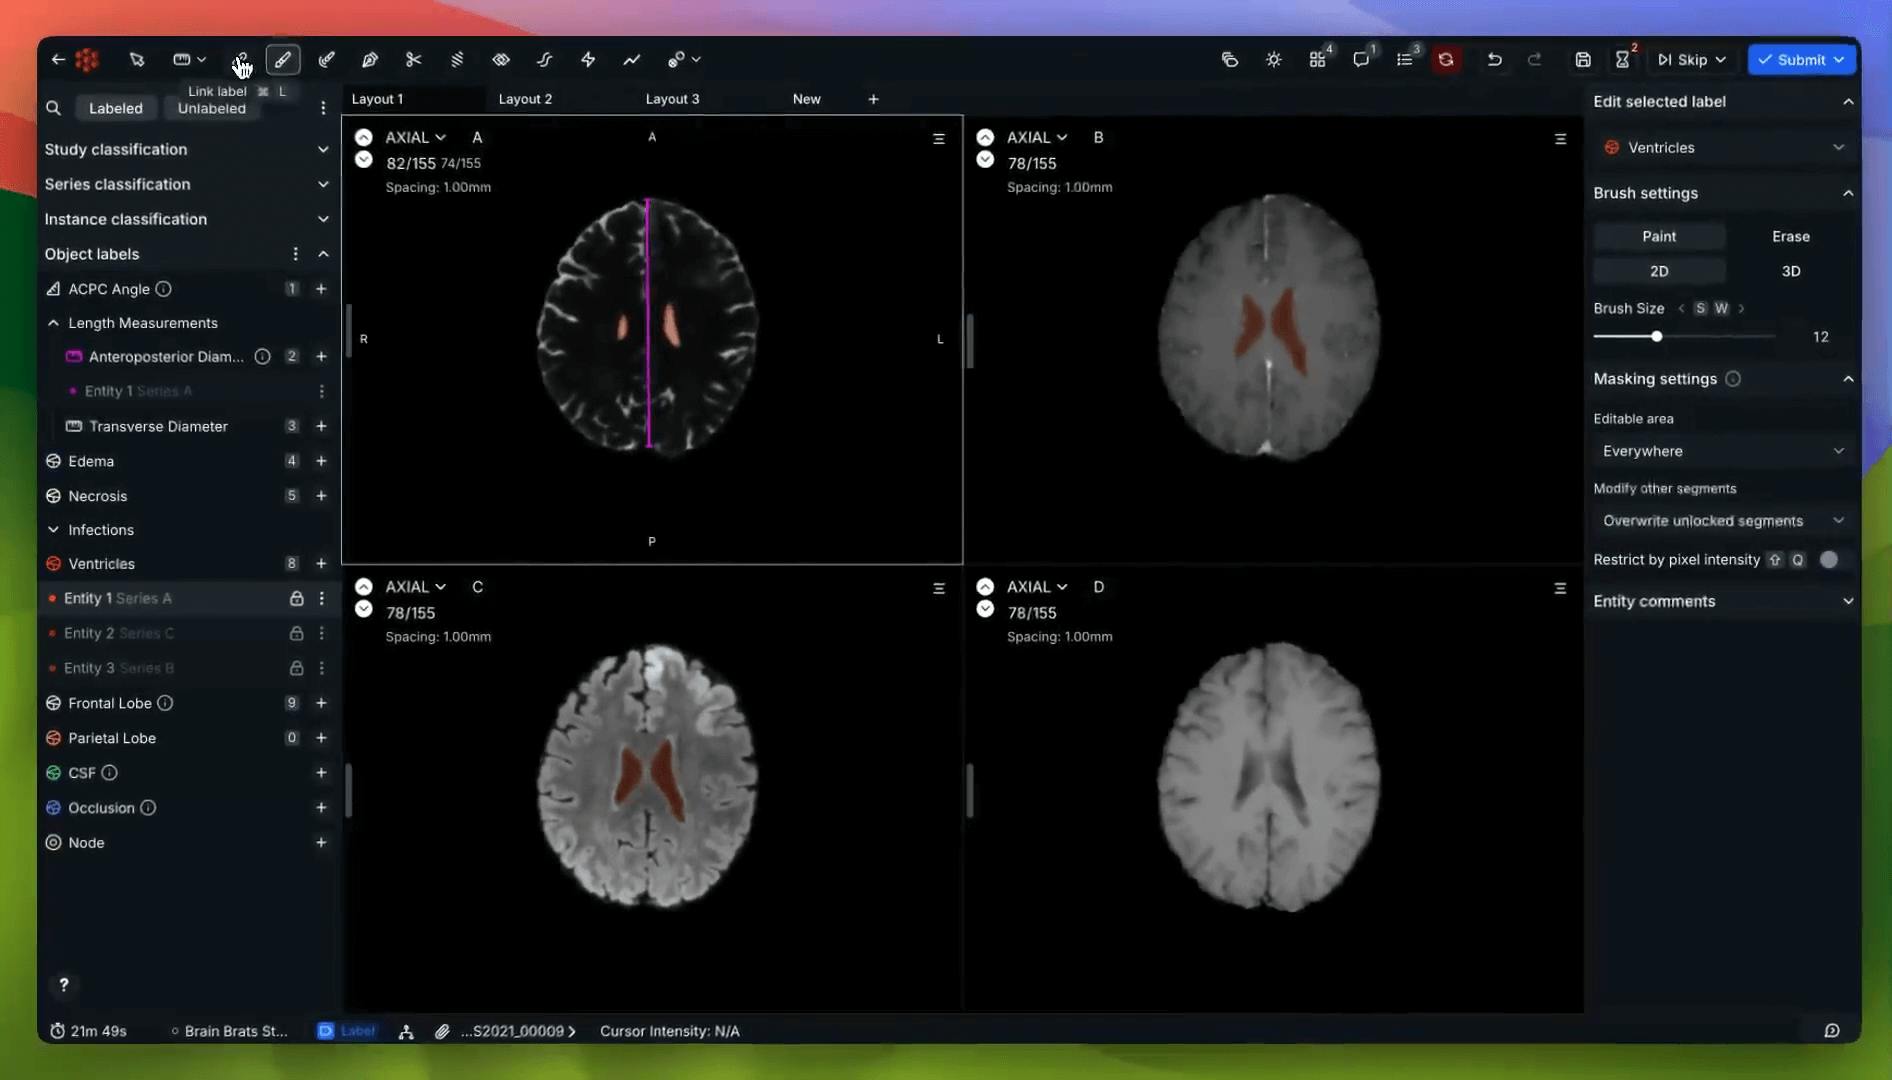Select the Scissors cutting tool

coord(413,60)
